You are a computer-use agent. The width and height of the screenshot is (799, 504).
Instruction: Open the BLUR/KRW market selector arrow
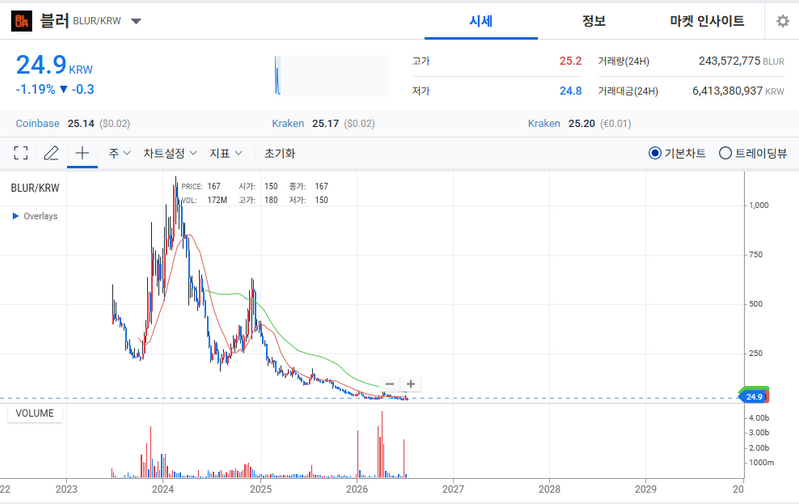[x=136, y=21]
